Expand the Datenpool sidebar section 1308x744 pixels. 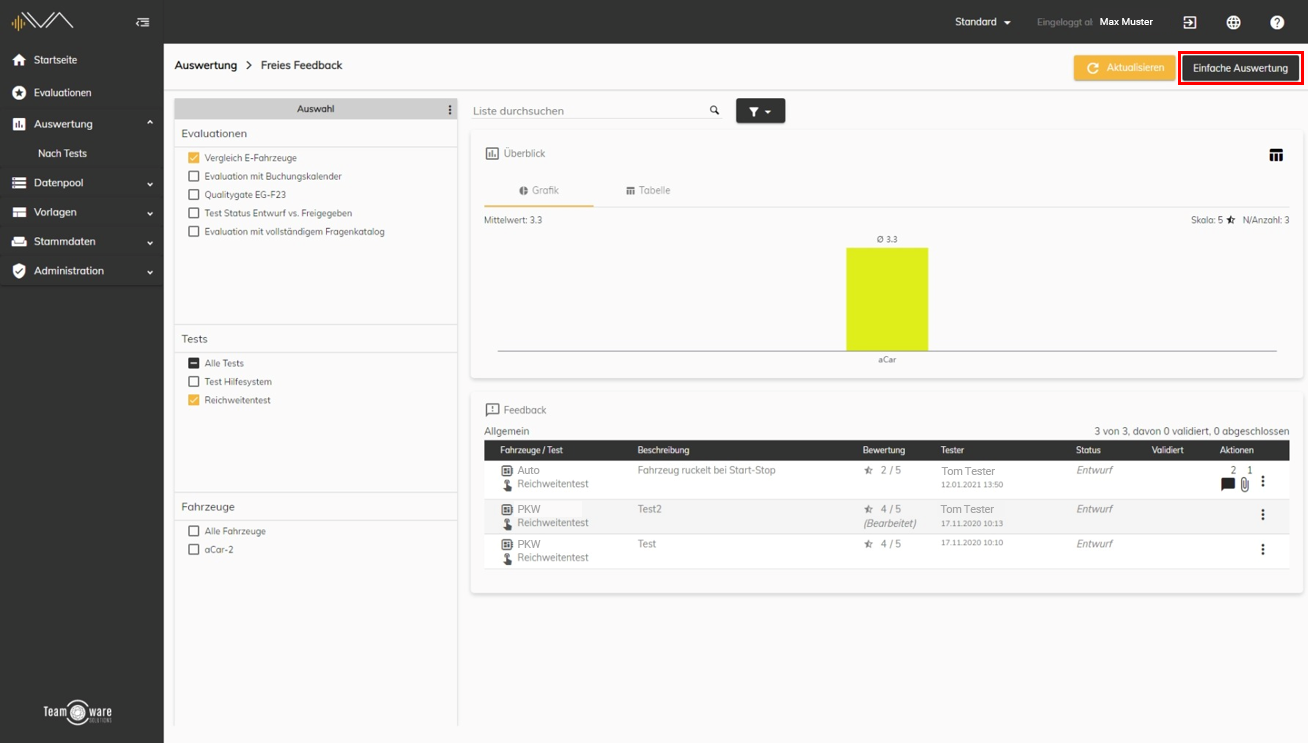tap(150, 184)
